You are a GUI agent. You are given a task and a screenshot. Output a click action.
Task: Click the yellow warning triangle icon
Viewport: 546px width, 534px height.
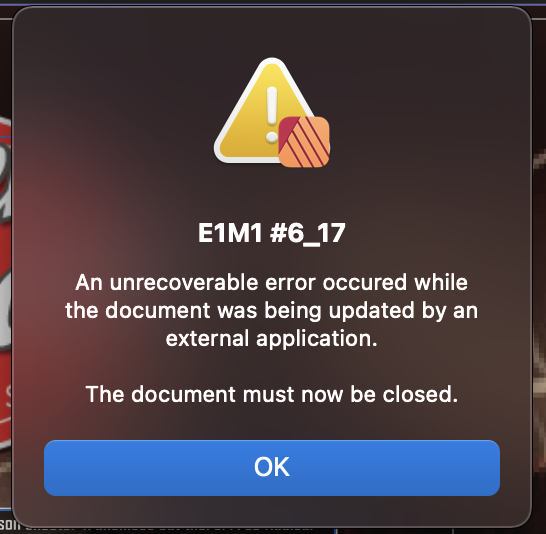pos(265,111)
